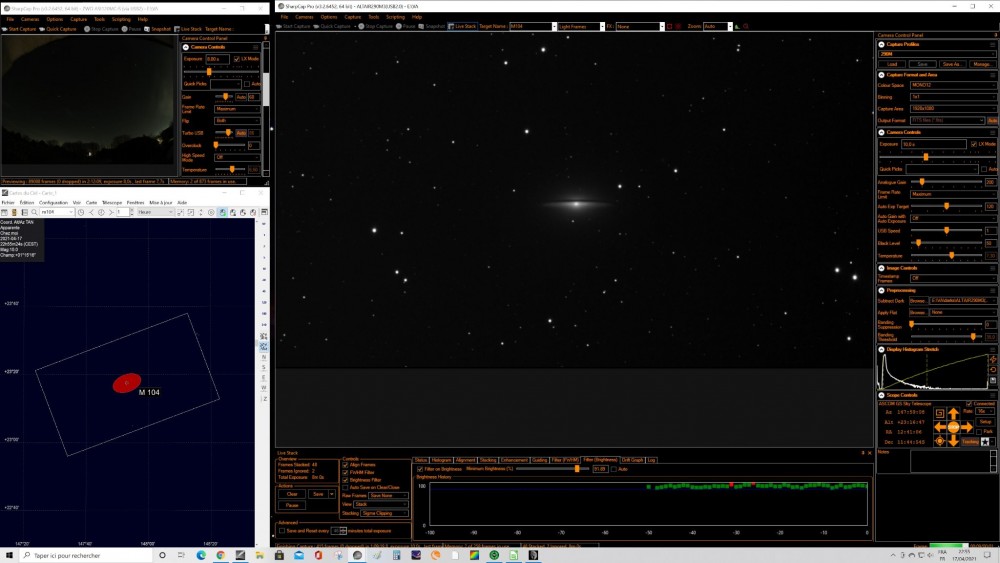Screen dimensions: 1000x563
Task: Click Browse next to Subtract Dark
Action: tap(917, 300)
